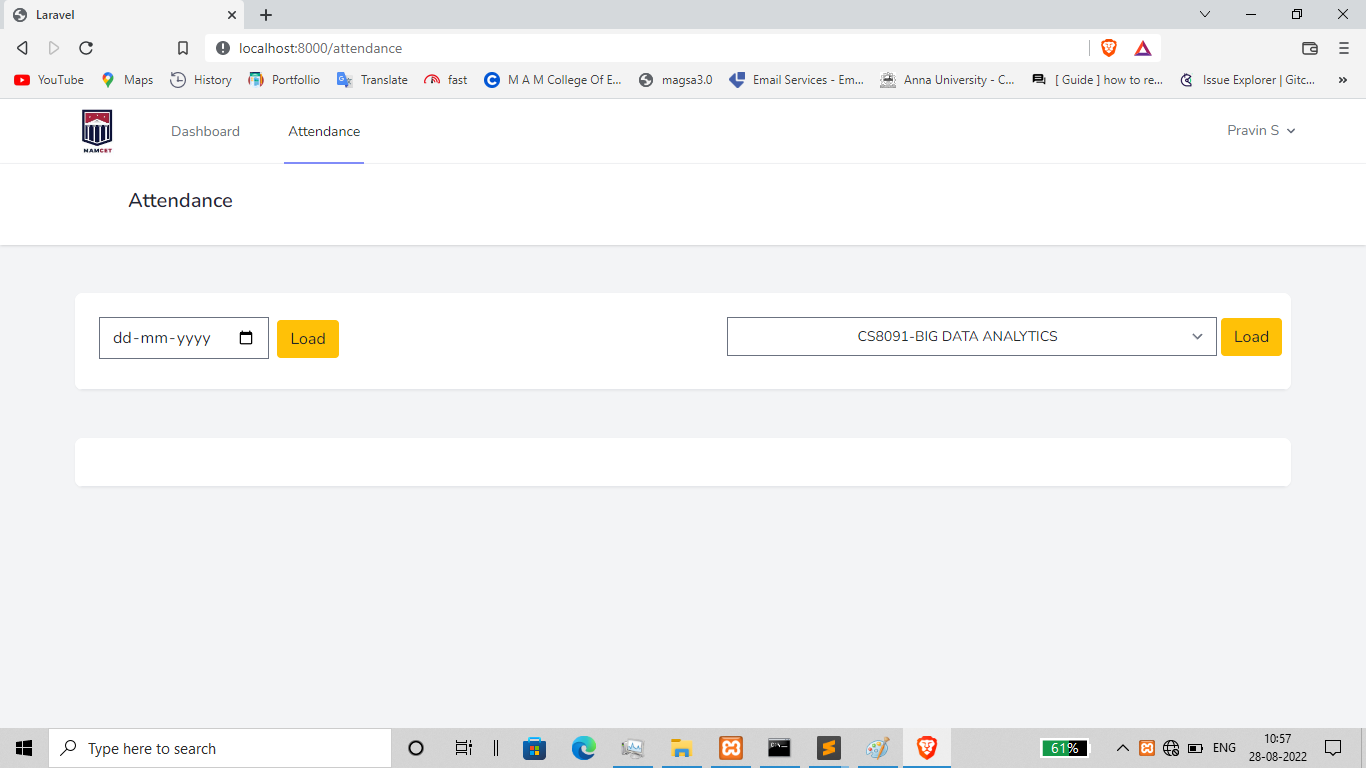Open Sublime Text from the taskbar
Viewport: 1366px width, 768px height.
[828, 747]
